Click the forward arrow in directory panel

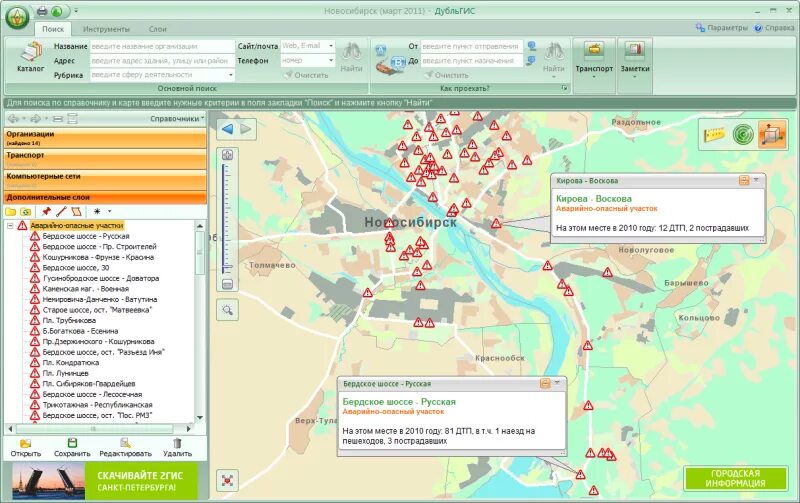pos(35,118)
